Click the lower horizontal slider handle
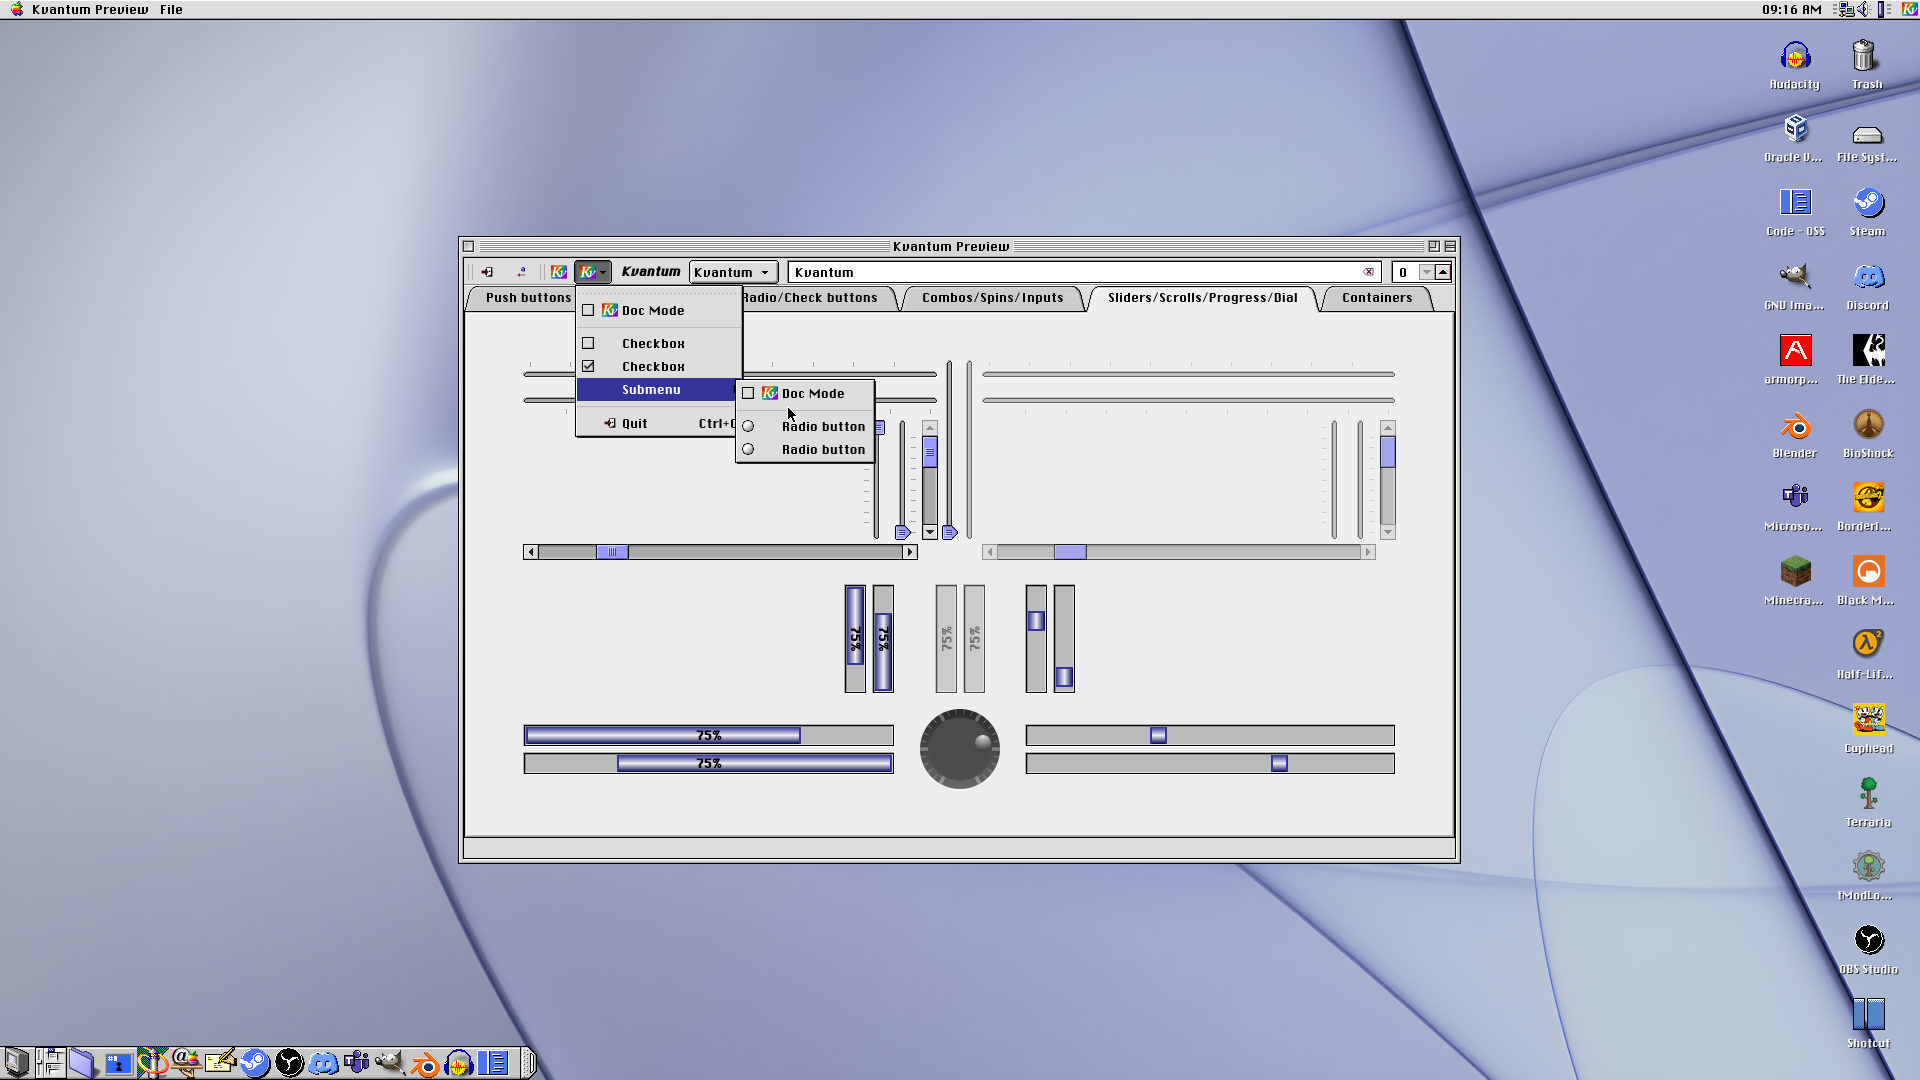The height and width of the screenshot is (1080, 1920). click(1279, 764)
